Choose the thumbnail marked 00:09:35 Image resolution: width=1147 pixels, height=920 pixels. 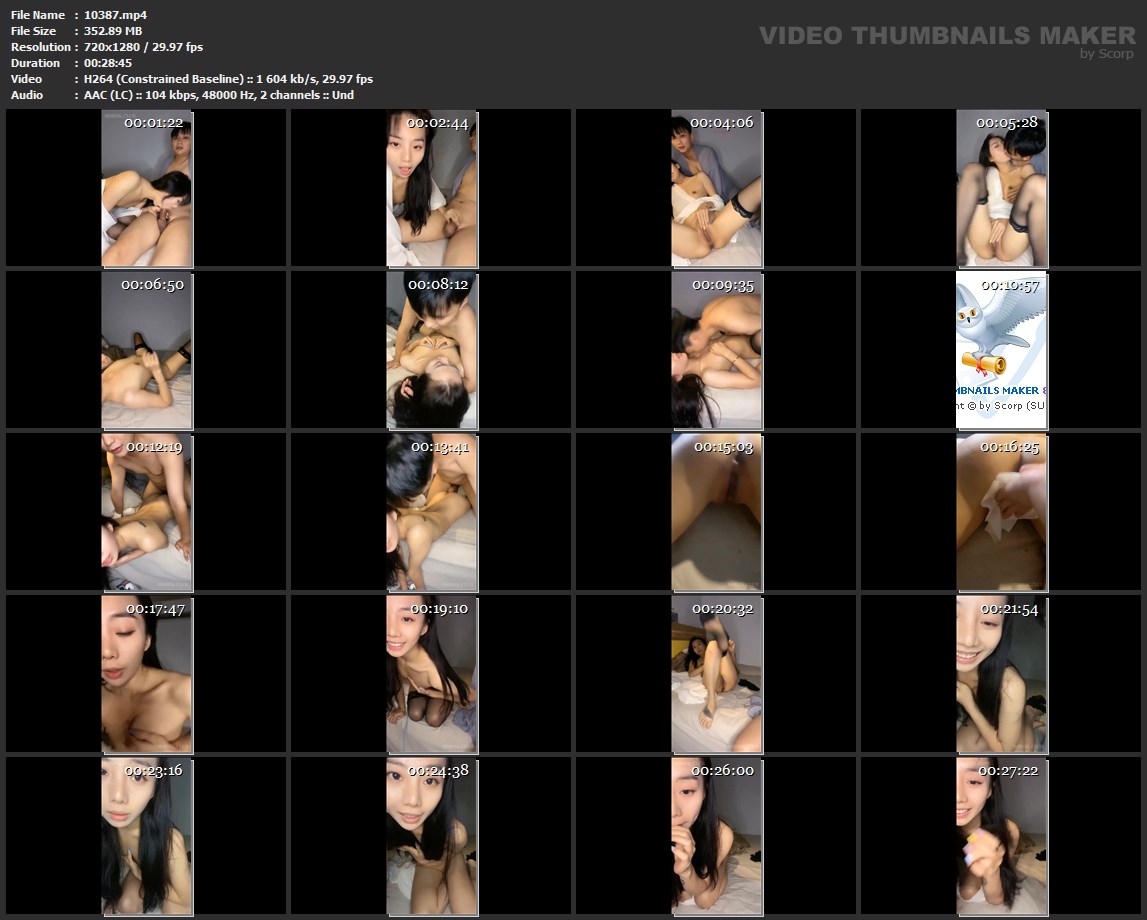(716, 350)
